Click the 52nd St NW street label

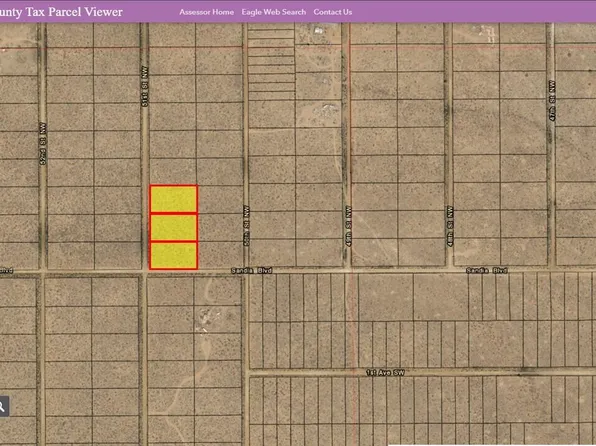click(43, 143)
